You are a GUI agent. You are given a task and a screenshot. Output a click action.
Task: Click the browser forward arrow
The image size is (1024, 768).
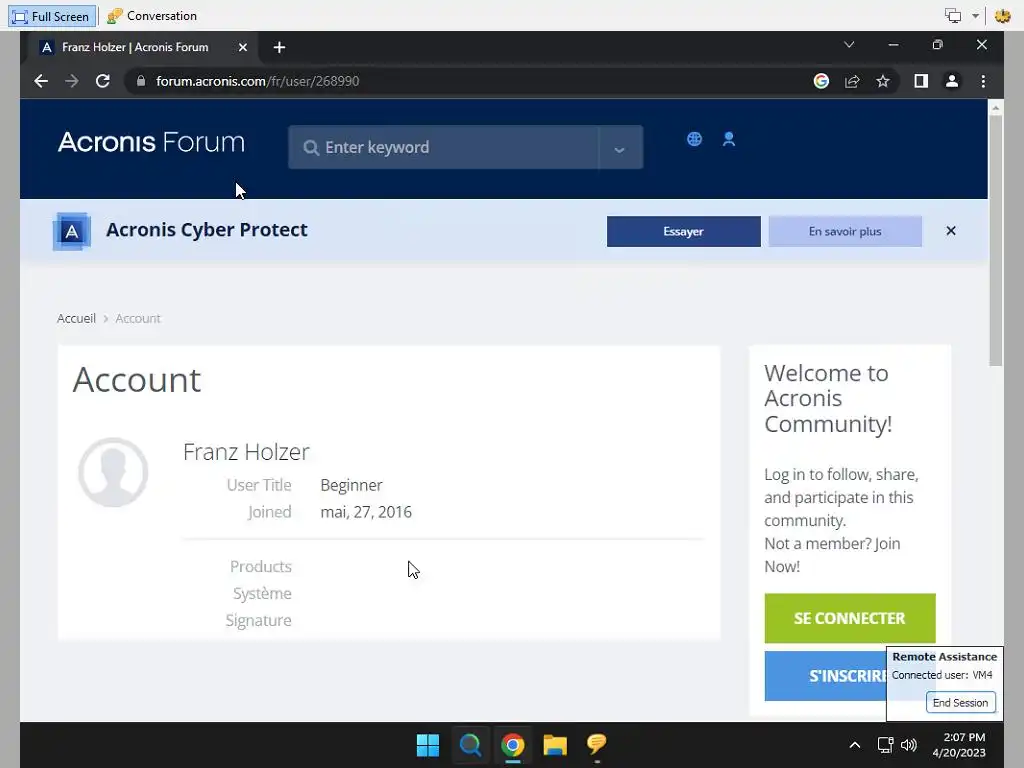coord(72,81)
